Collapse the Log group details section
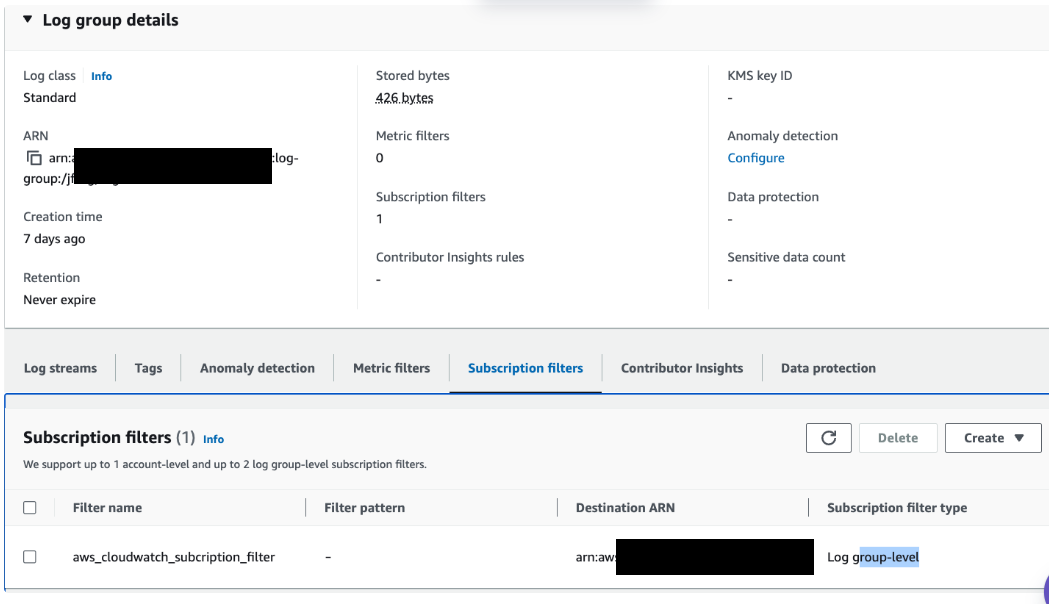 tap(25, 19)
